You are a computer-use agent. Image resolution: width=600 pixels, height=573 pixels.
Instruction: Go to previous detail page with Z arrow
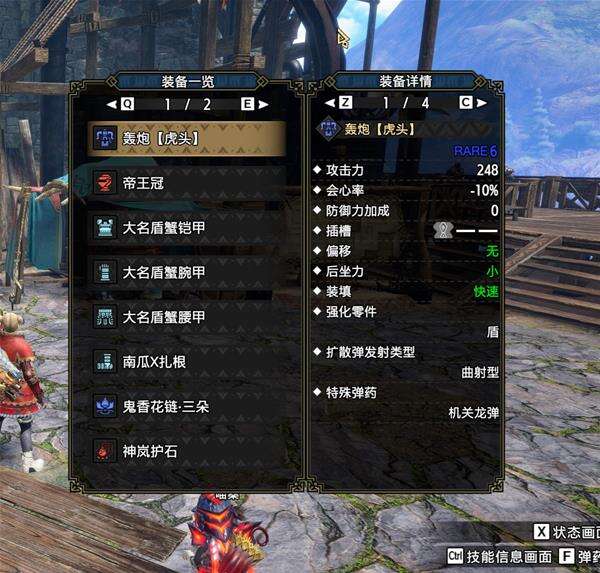click(338, 103)
